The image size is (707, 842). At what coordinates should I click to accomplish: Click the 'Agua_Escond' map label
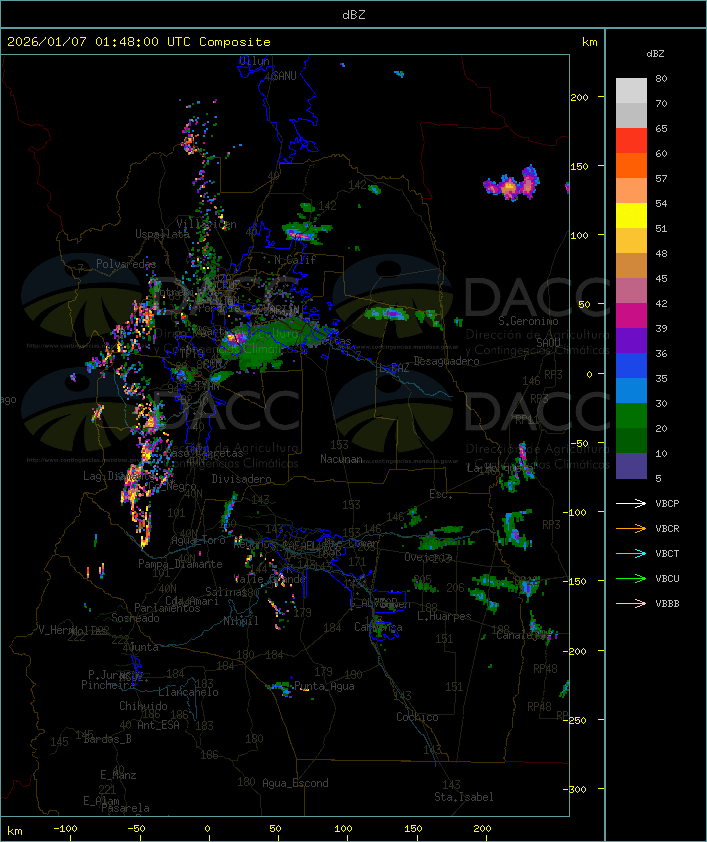pyautogui.click(x=295, y=783)
